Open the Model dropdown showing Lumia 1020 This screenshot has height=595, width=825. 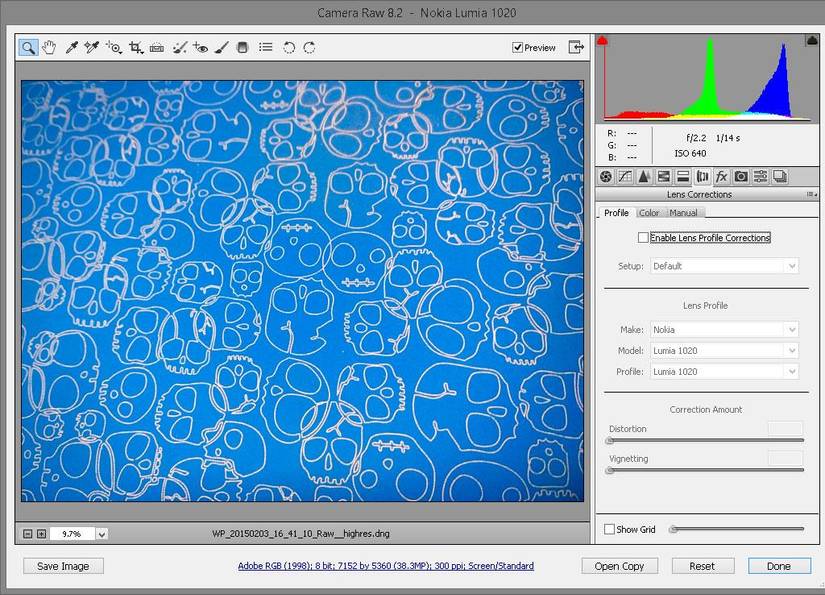(x=725, y=351)
